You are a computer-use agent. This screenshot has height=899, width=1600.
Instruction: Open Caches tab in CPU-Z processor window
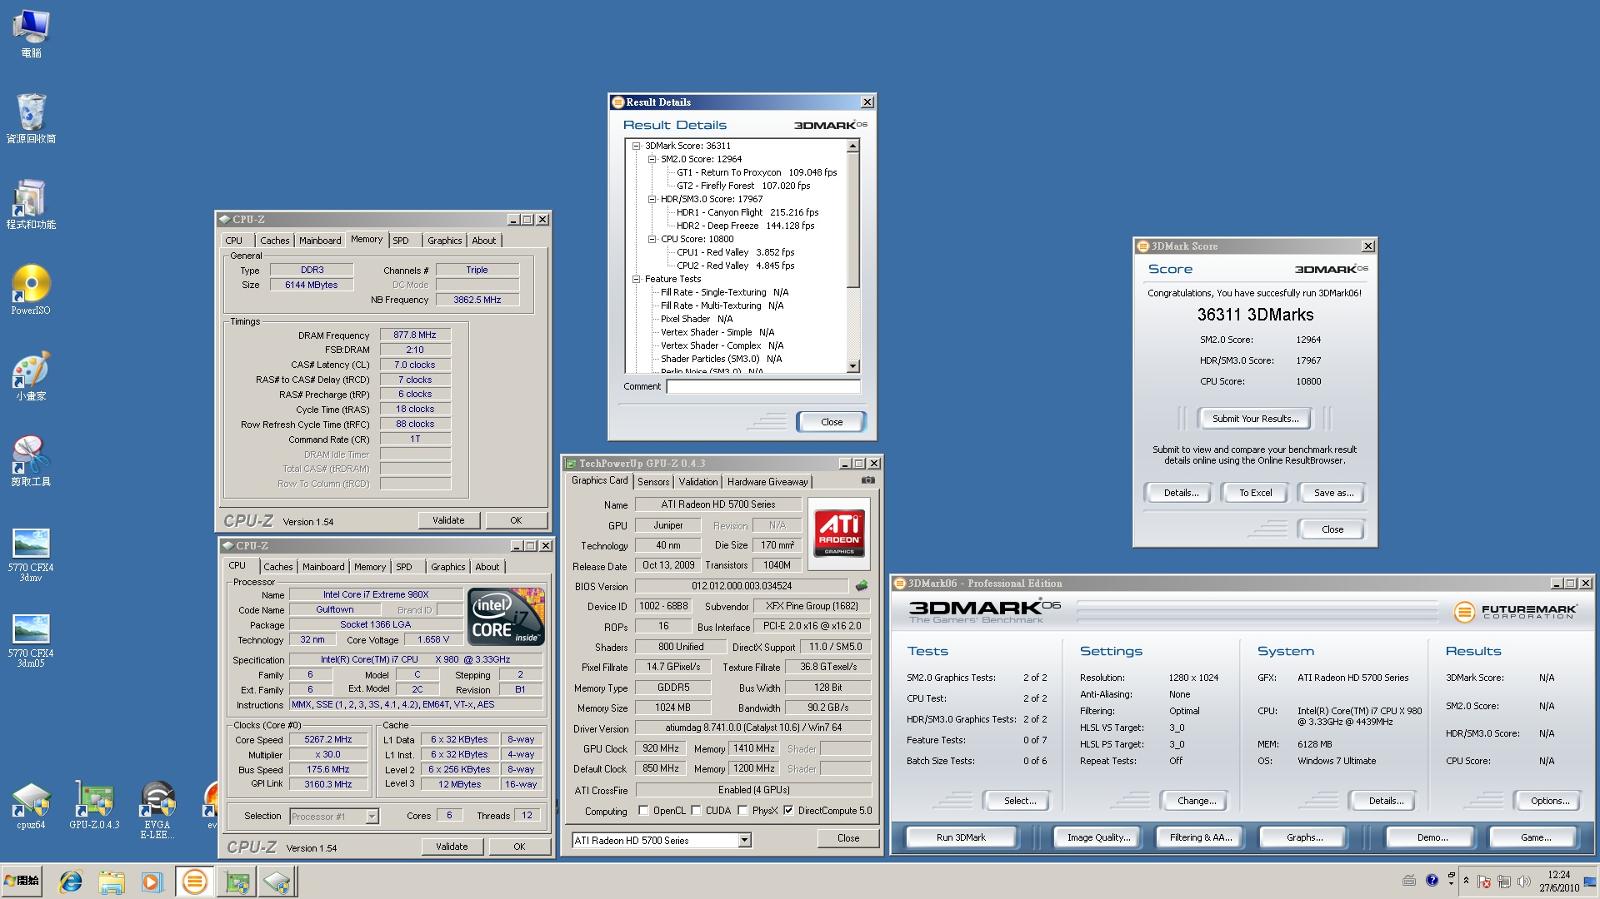click(x=278, y=567)
